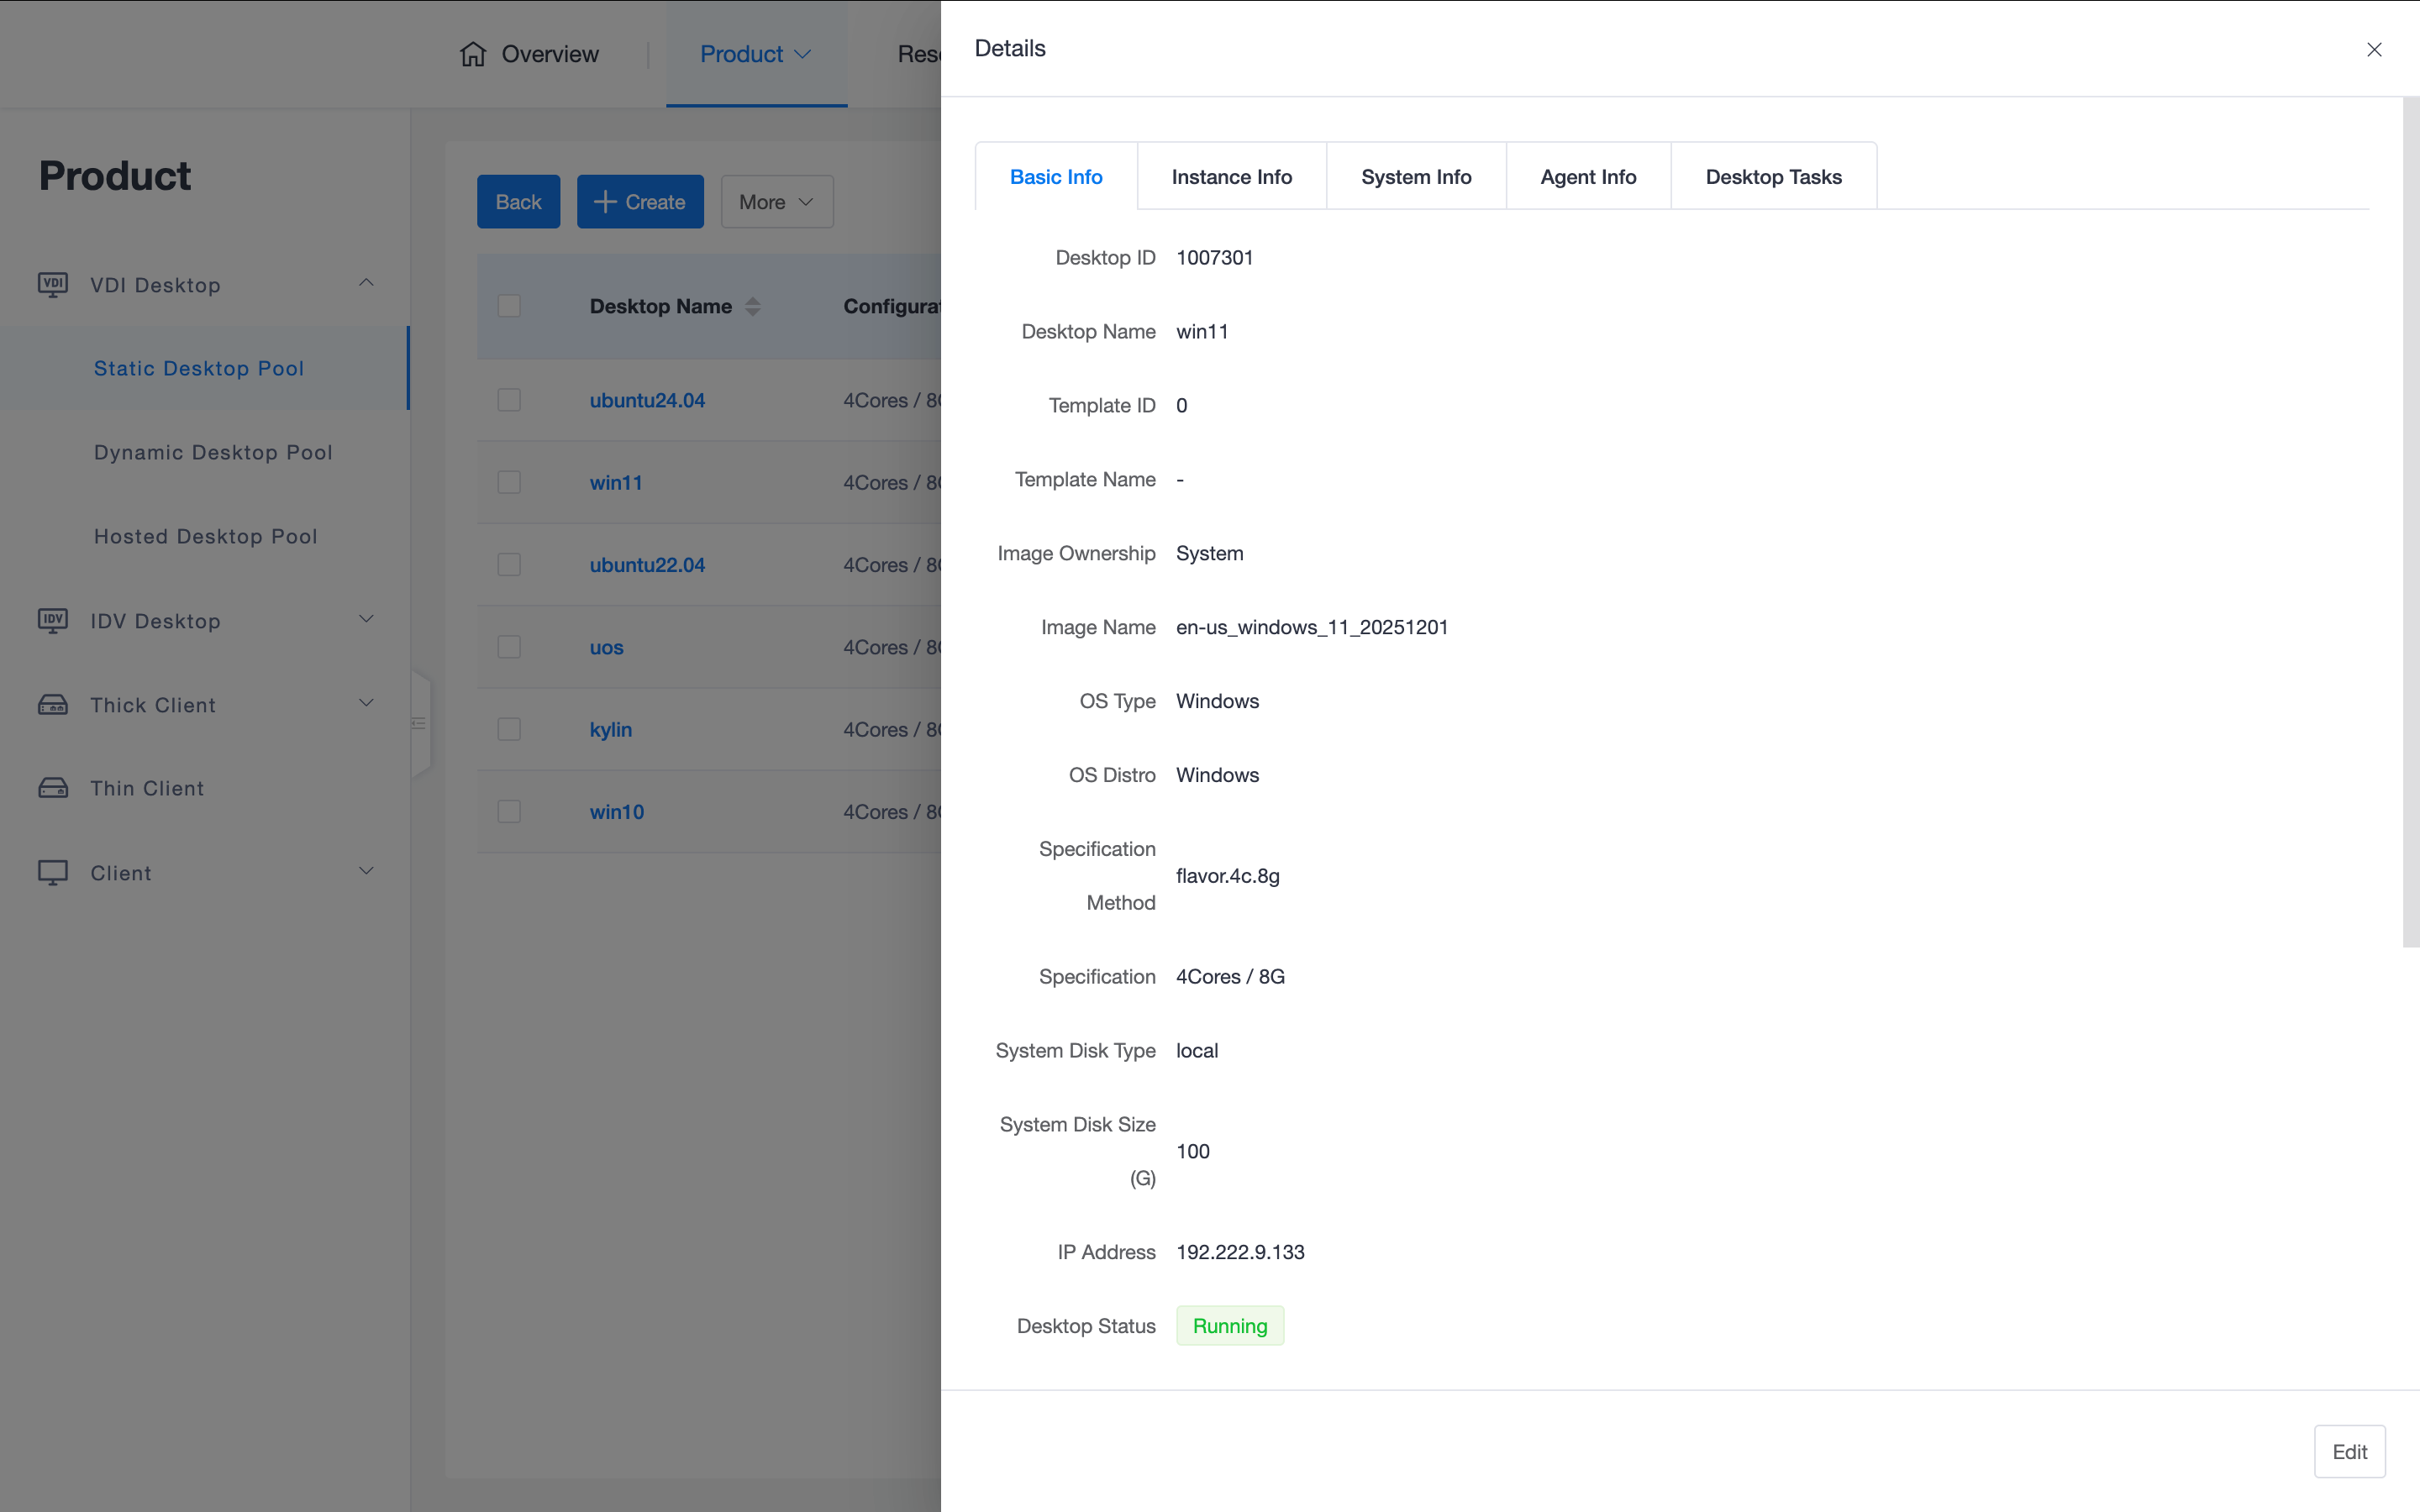The image size is (2420, 1512).
Task: Switch to the Instance Info tab
Action: coord(1231,177)
